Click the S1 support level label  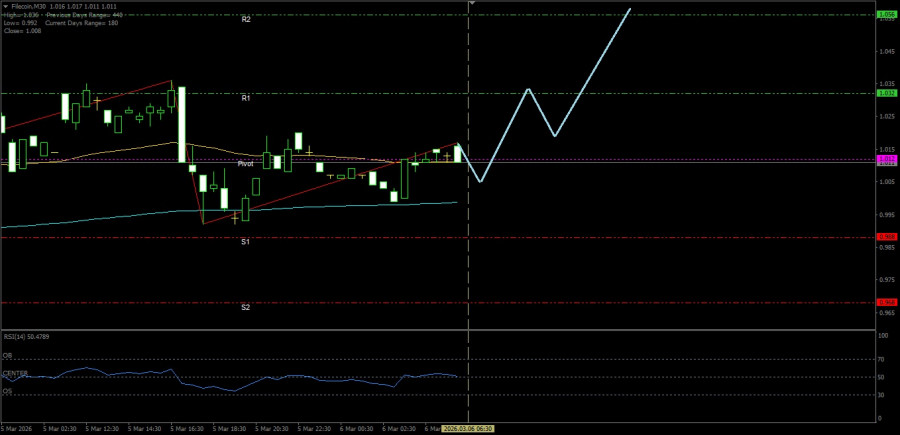point(245,242)
